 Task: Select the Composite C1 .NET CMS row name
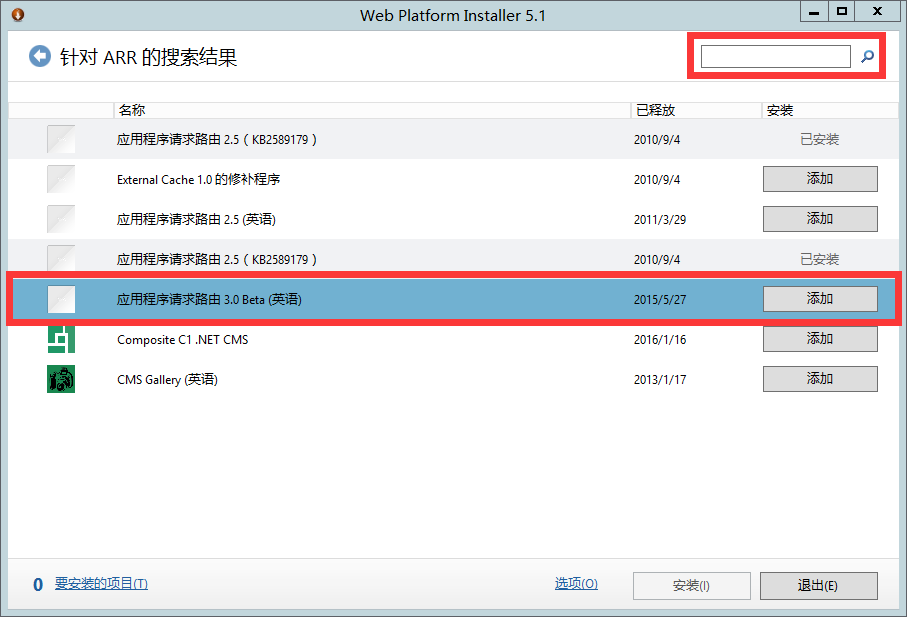[x=182, y=339]
